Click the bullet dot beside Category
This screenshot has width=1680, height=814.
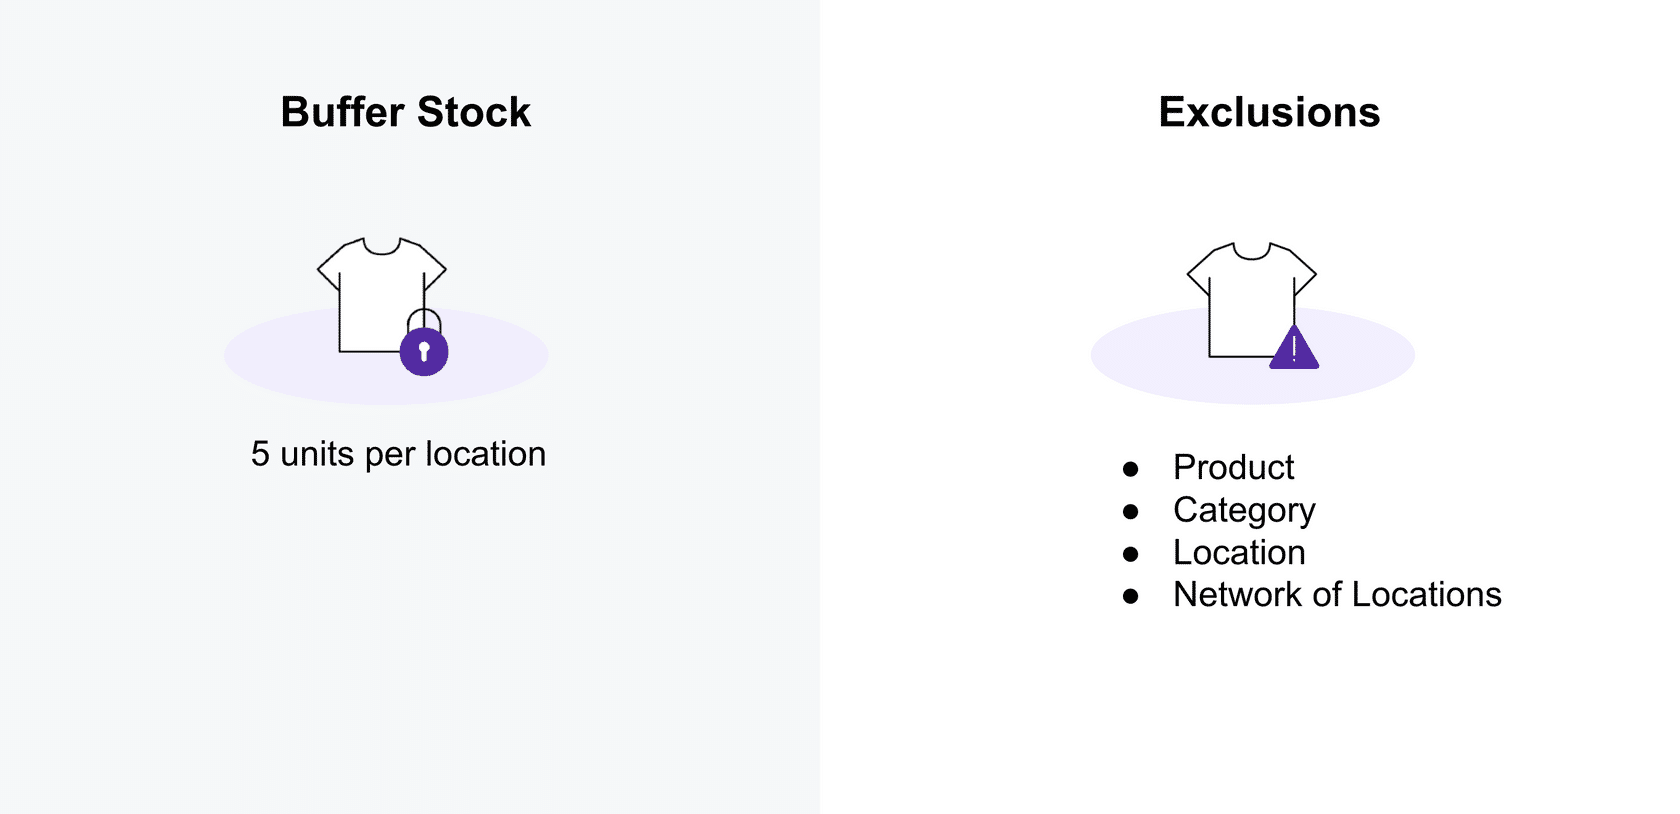1131,511
